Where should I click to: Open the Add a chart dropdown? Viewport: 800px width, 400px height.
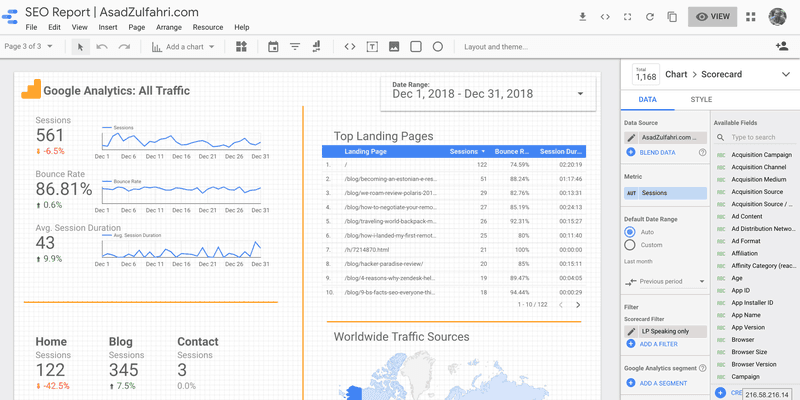[183, 47]
